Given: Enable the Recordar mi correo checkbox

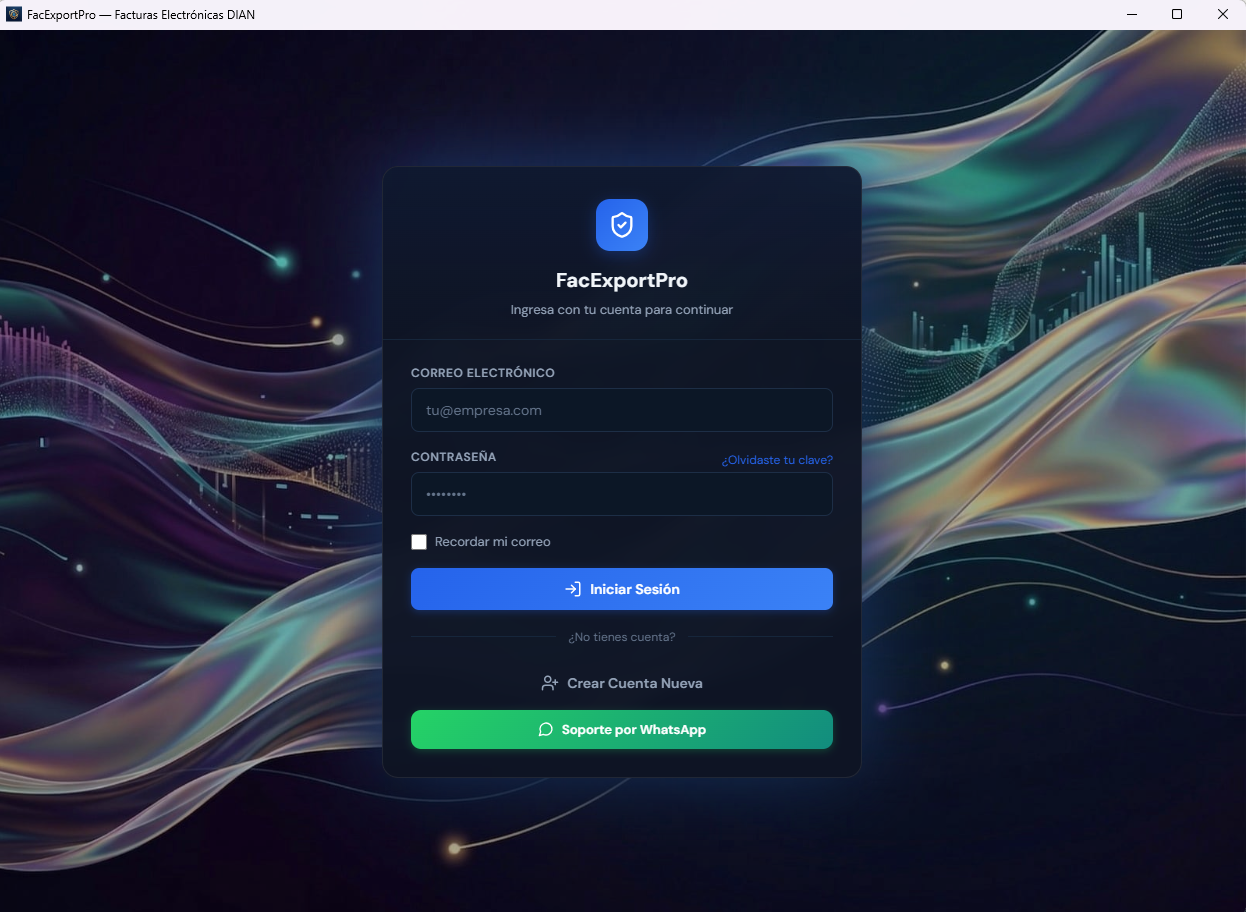Looking at the screenshot, I should pos(419,542).
